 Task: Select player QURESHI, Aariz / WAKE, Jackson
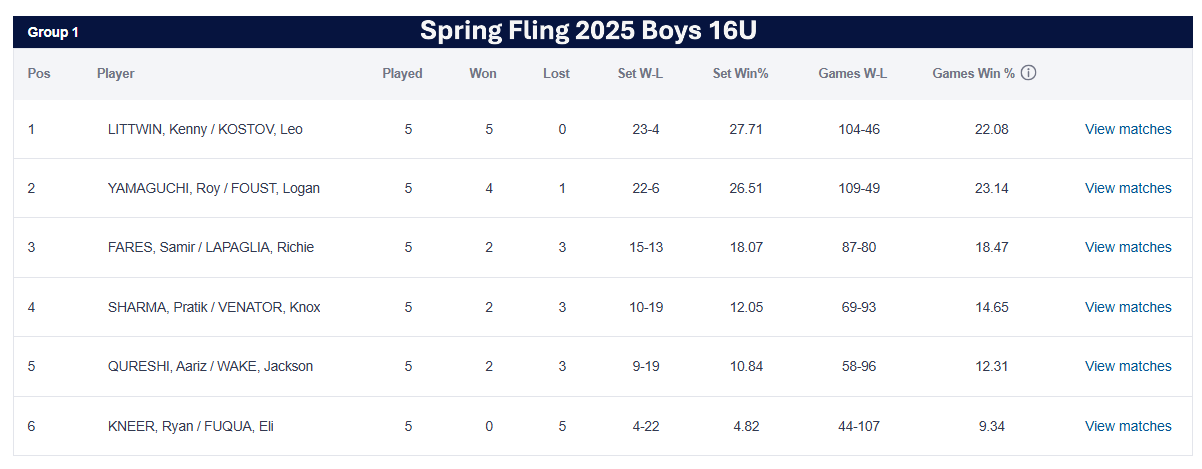coord(210,366)
